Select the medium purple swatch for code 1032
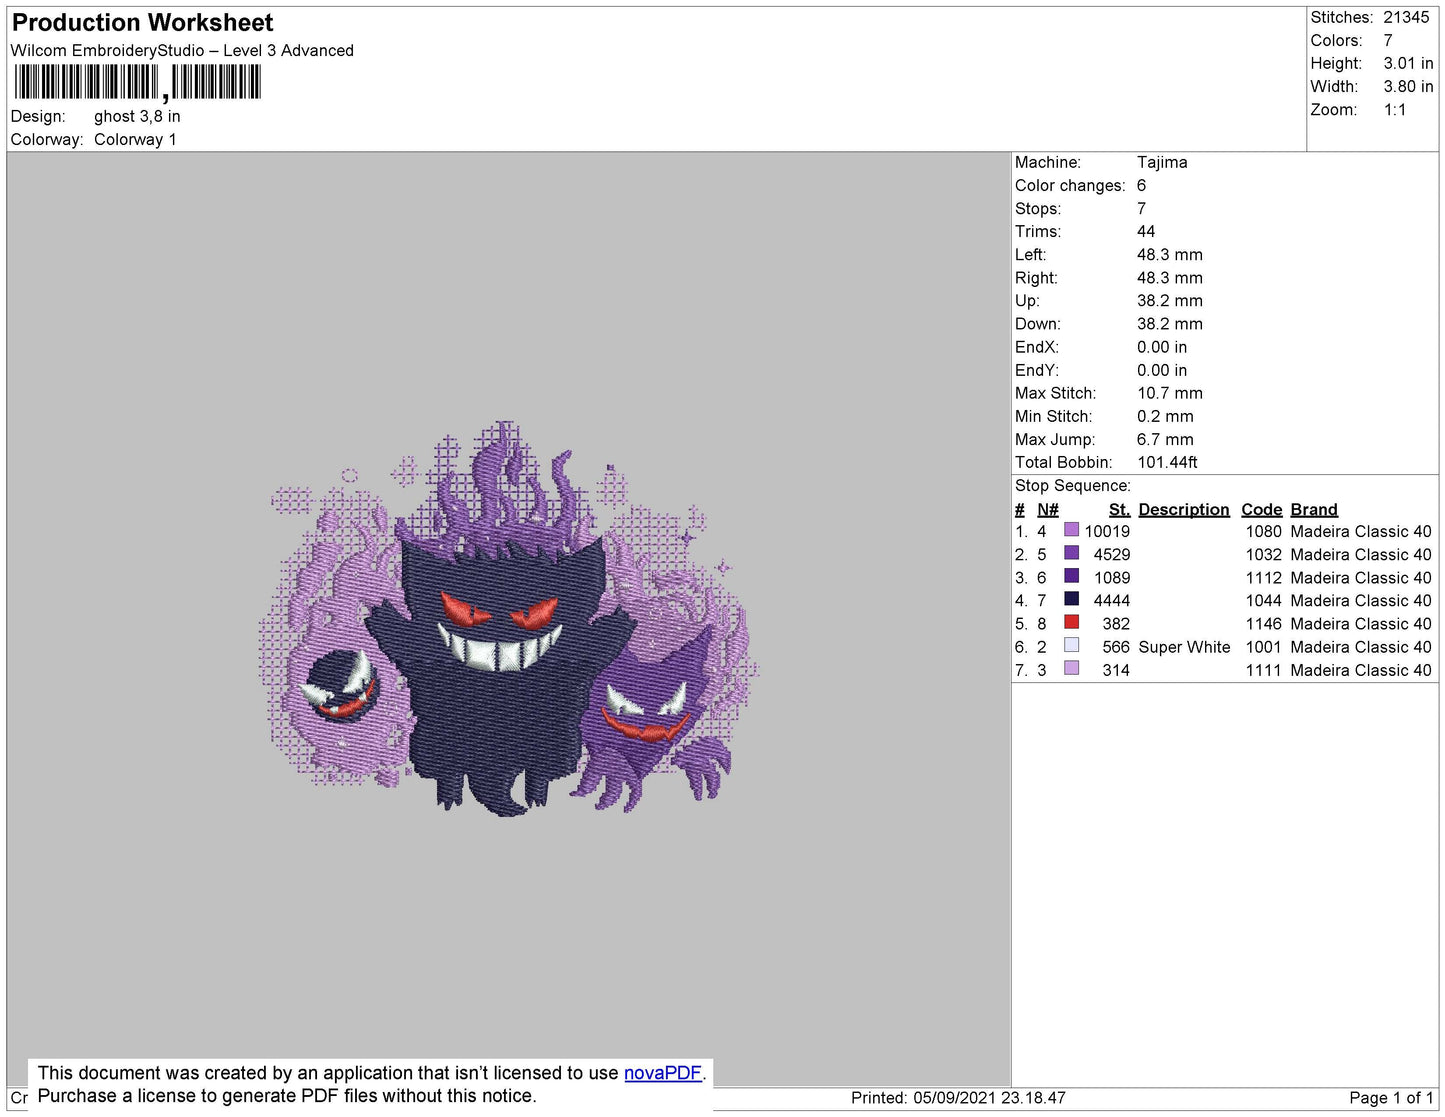The image size is (1445, 1117). click(1072, 553)
